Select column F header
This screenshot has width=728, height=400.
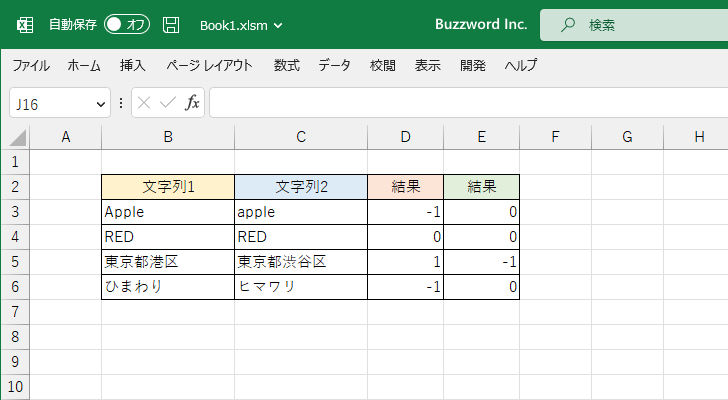555,137
